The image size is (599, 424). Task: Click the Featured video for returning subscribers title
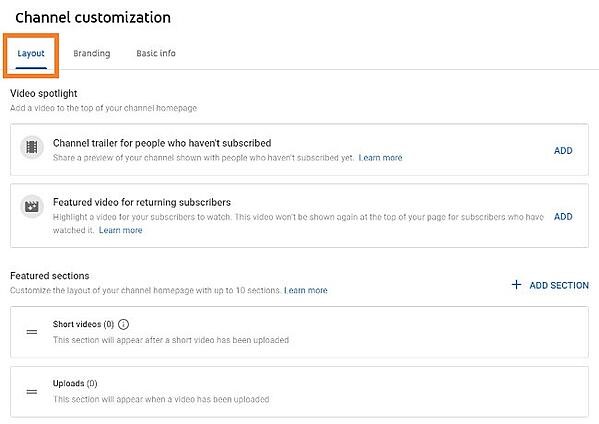click(x=142, y=202)
